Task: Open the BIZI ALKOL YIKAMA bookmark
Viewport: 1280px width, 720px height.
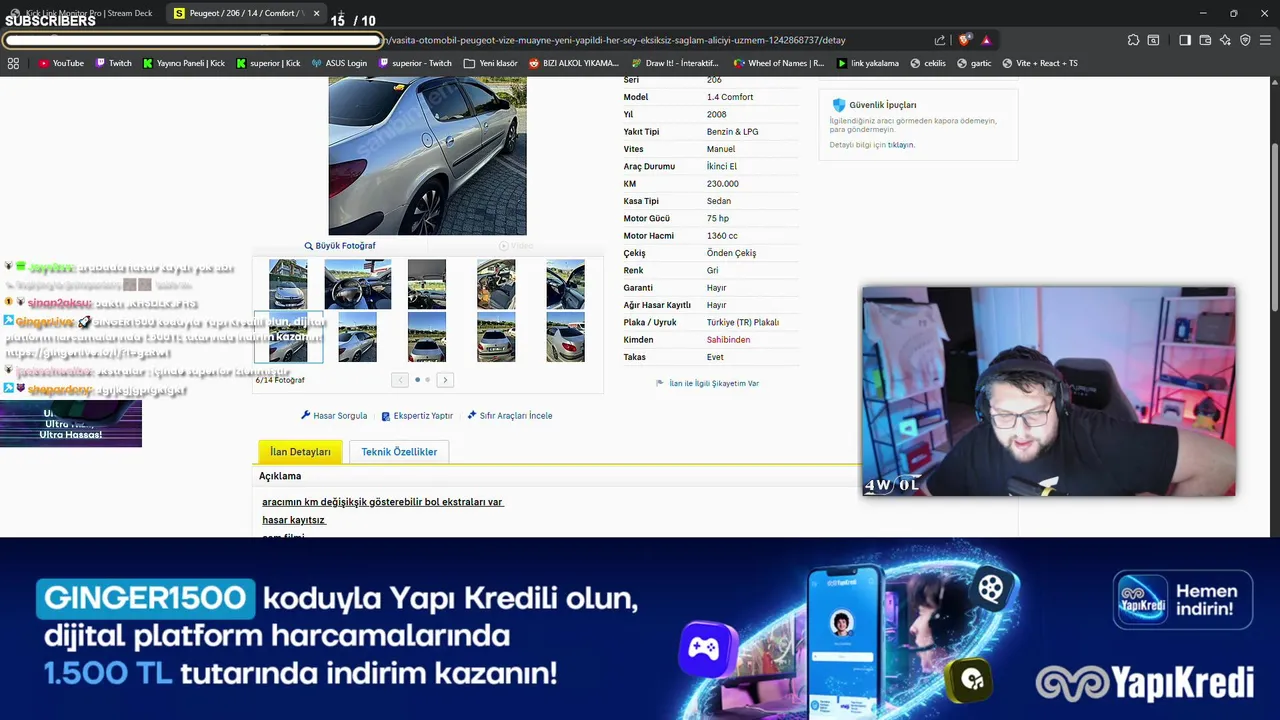Action: (574, 63)
